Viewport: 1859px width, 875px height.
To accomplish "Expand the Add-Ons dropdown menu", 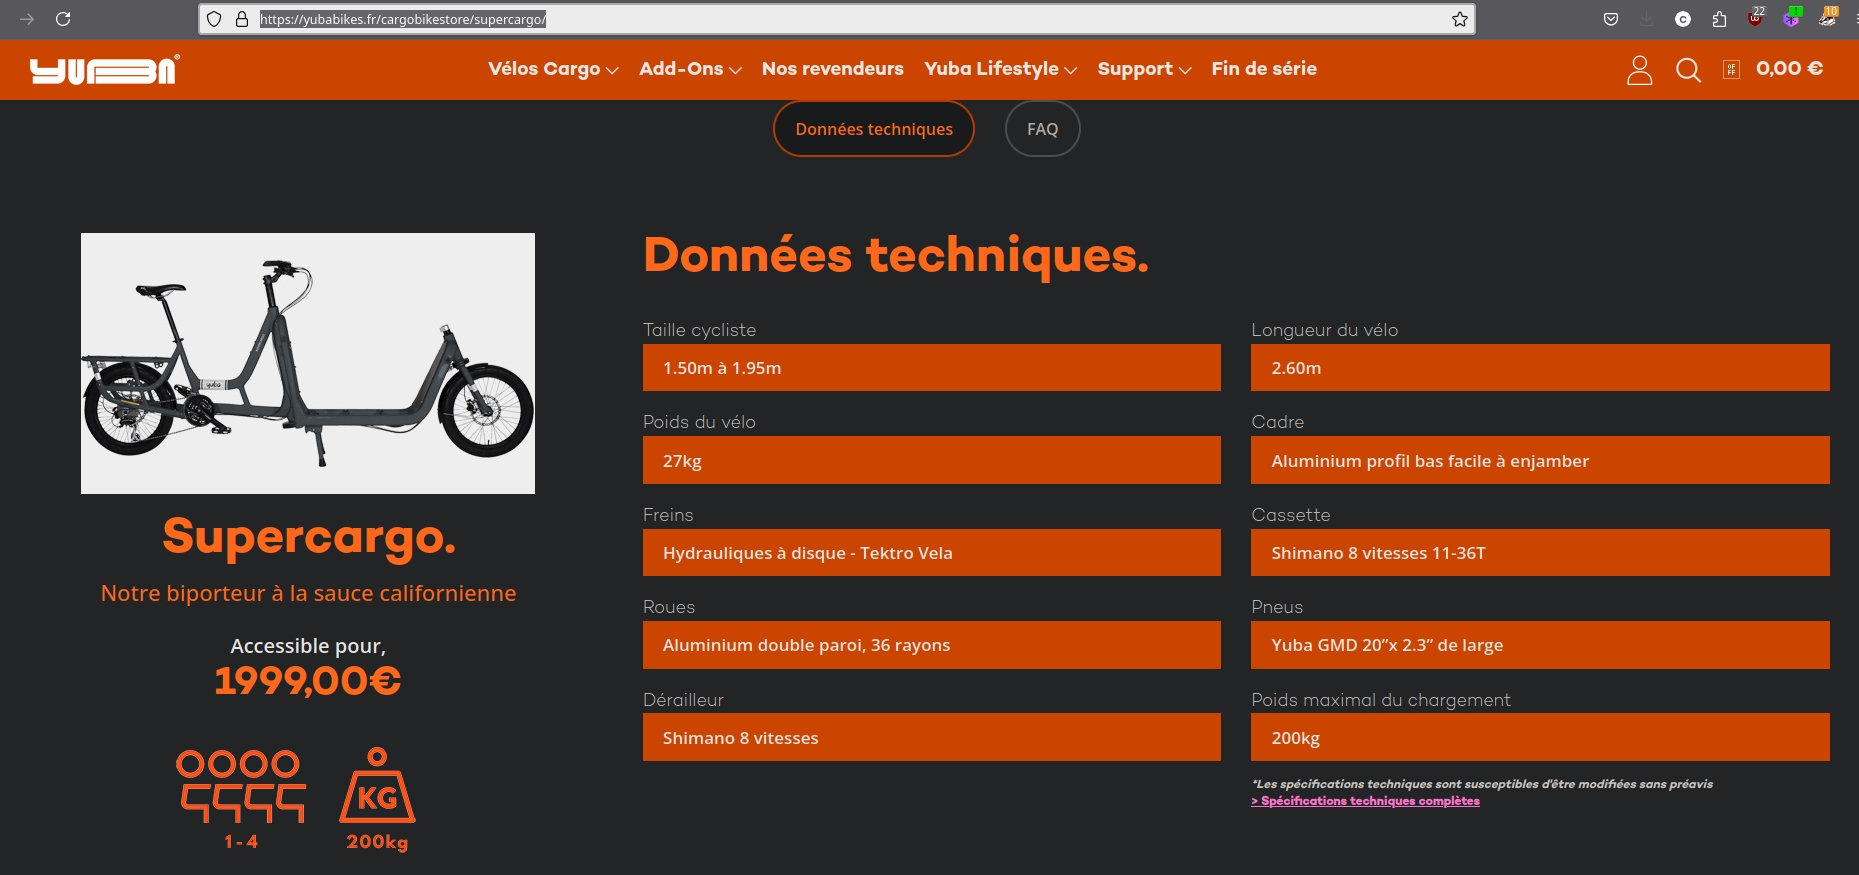I will pyautogui.click(x=690, y=69).
